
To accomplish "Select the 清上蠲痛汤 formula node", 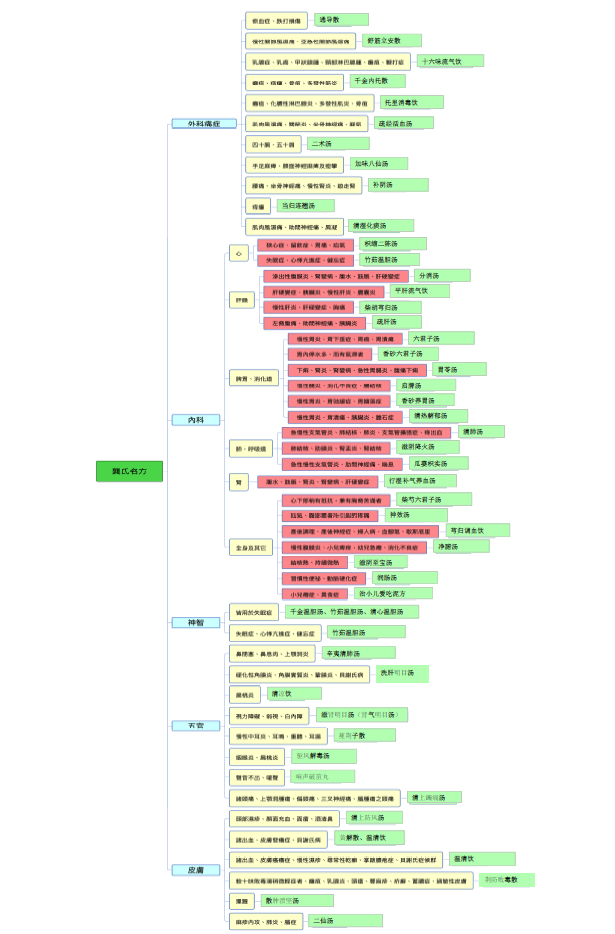I will 434,797.
